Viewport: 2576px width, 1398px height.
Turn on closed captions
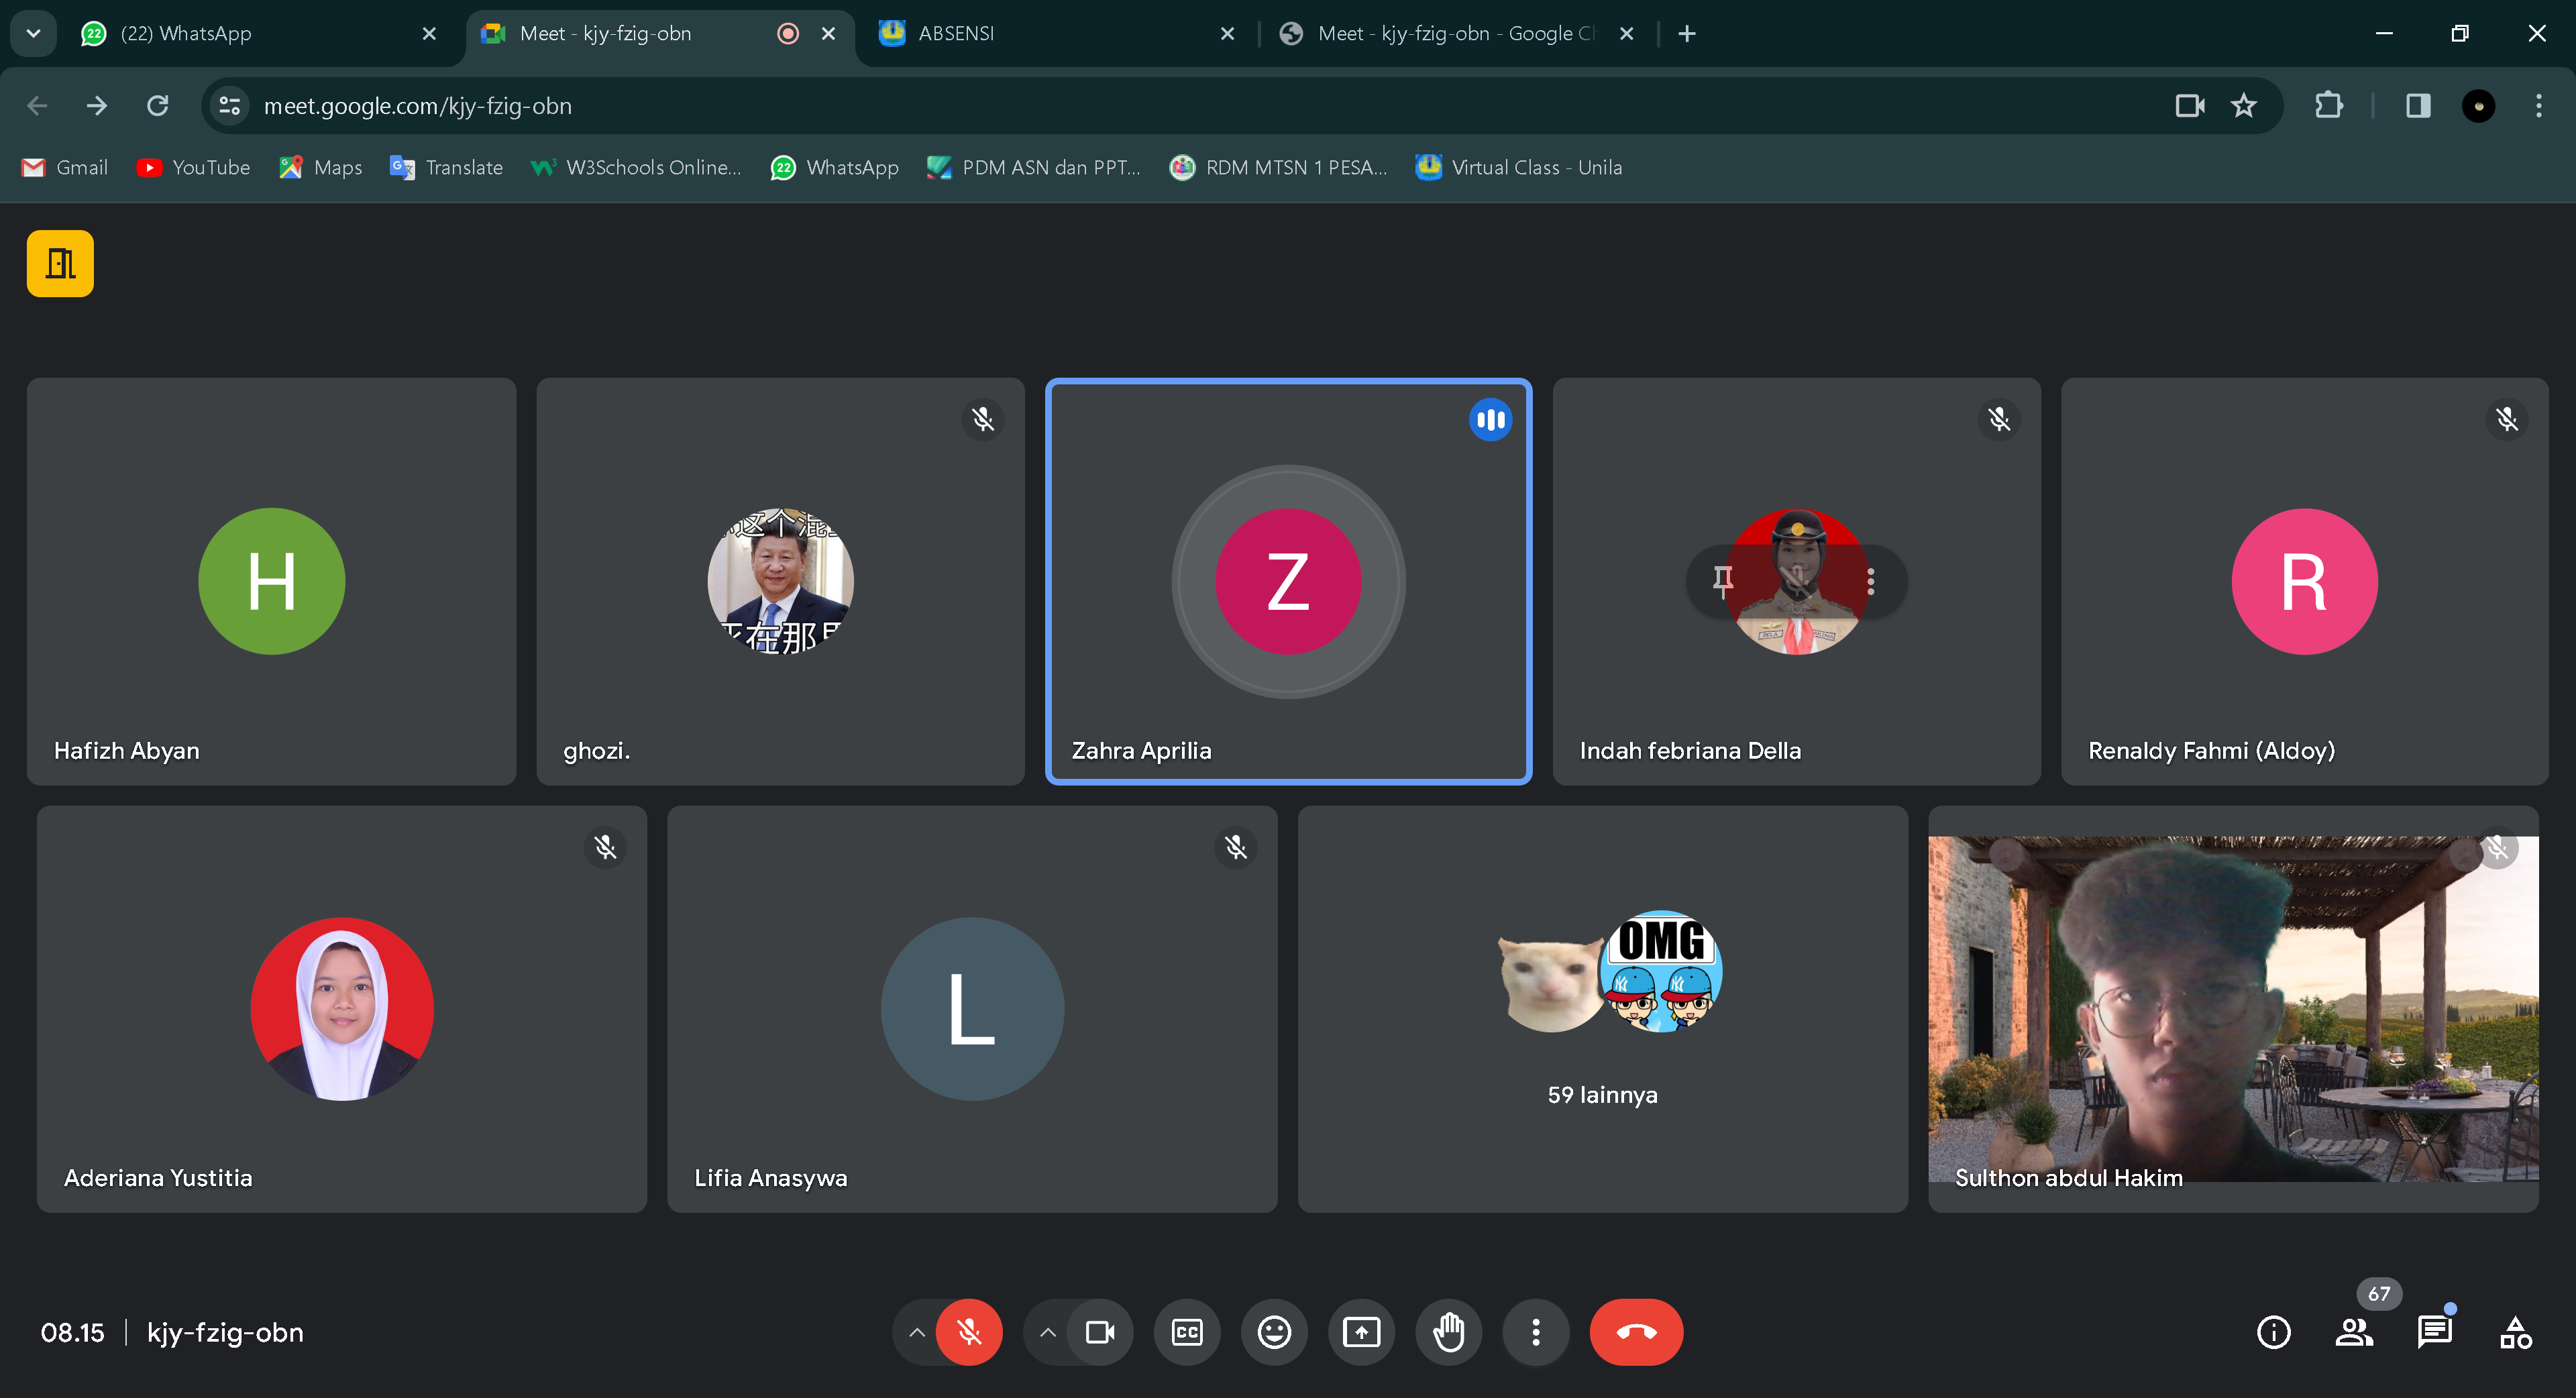[1187, 1332]
